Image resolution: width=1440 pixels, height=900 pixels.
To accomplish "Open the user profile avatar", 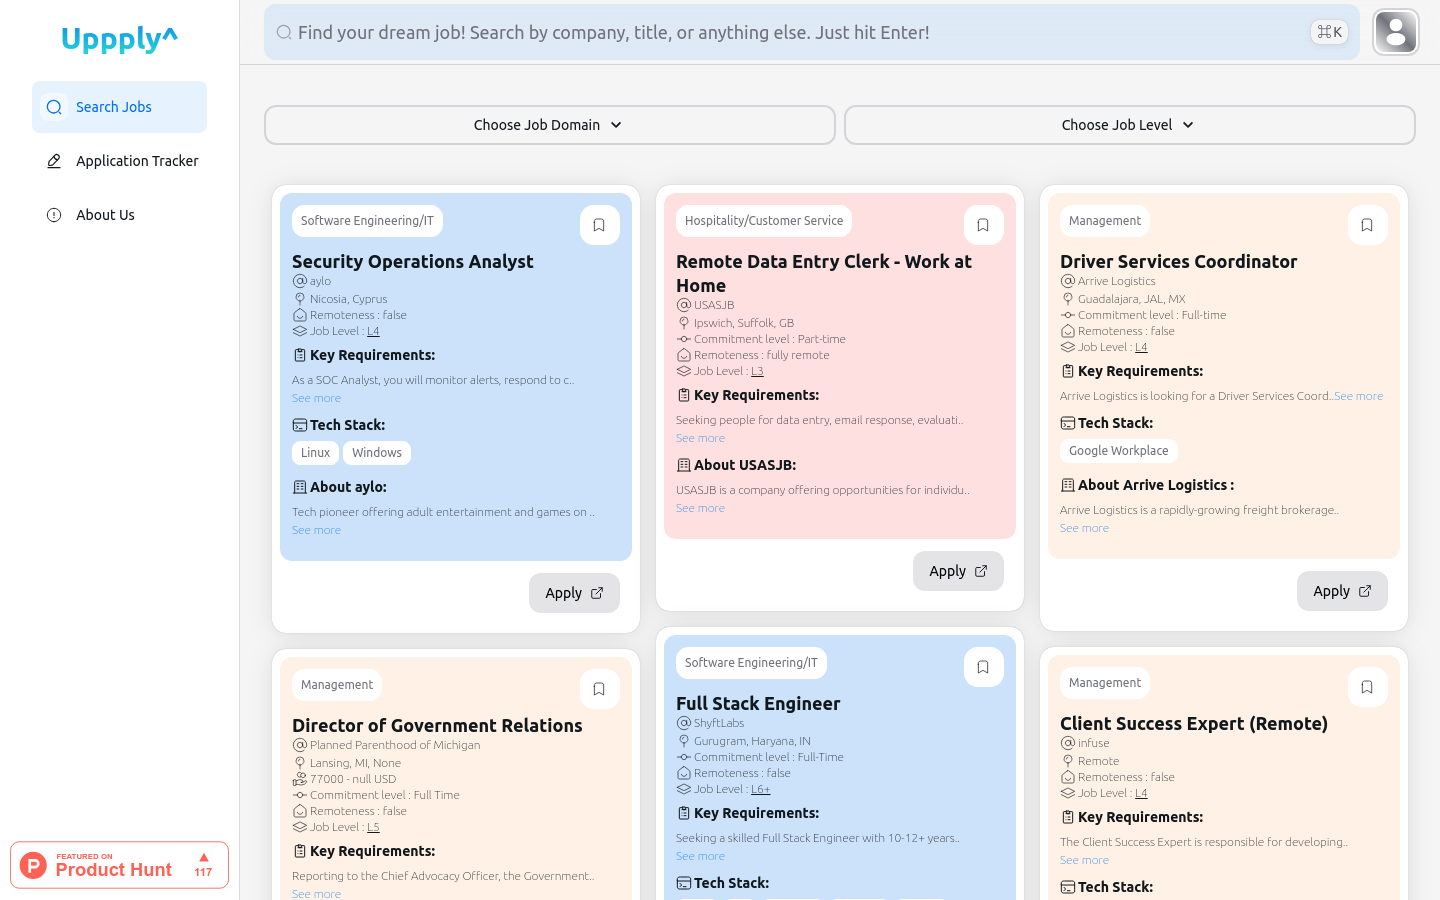I will 1396,32.
